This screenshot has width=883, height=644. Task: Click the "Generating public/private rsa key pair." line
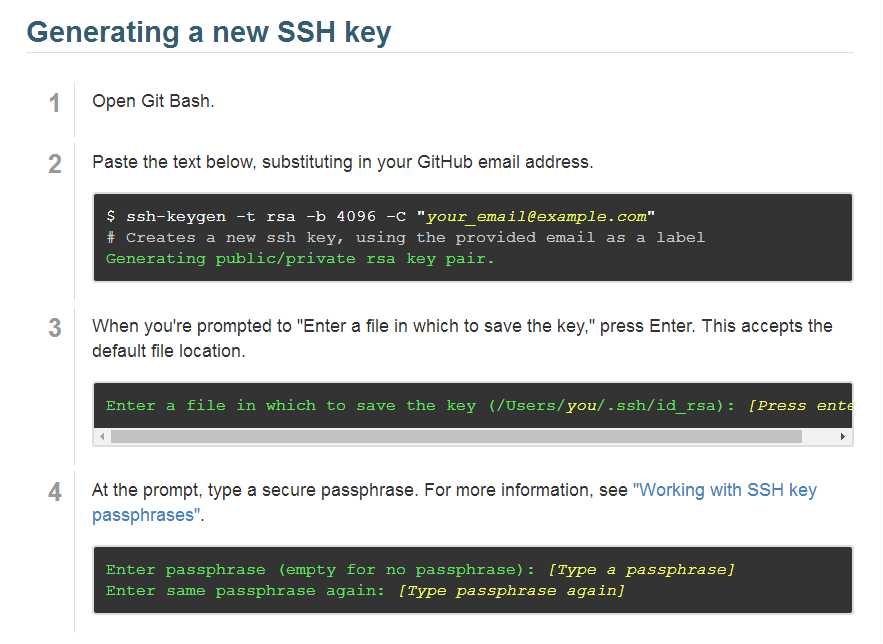click(x=300, y=259)
